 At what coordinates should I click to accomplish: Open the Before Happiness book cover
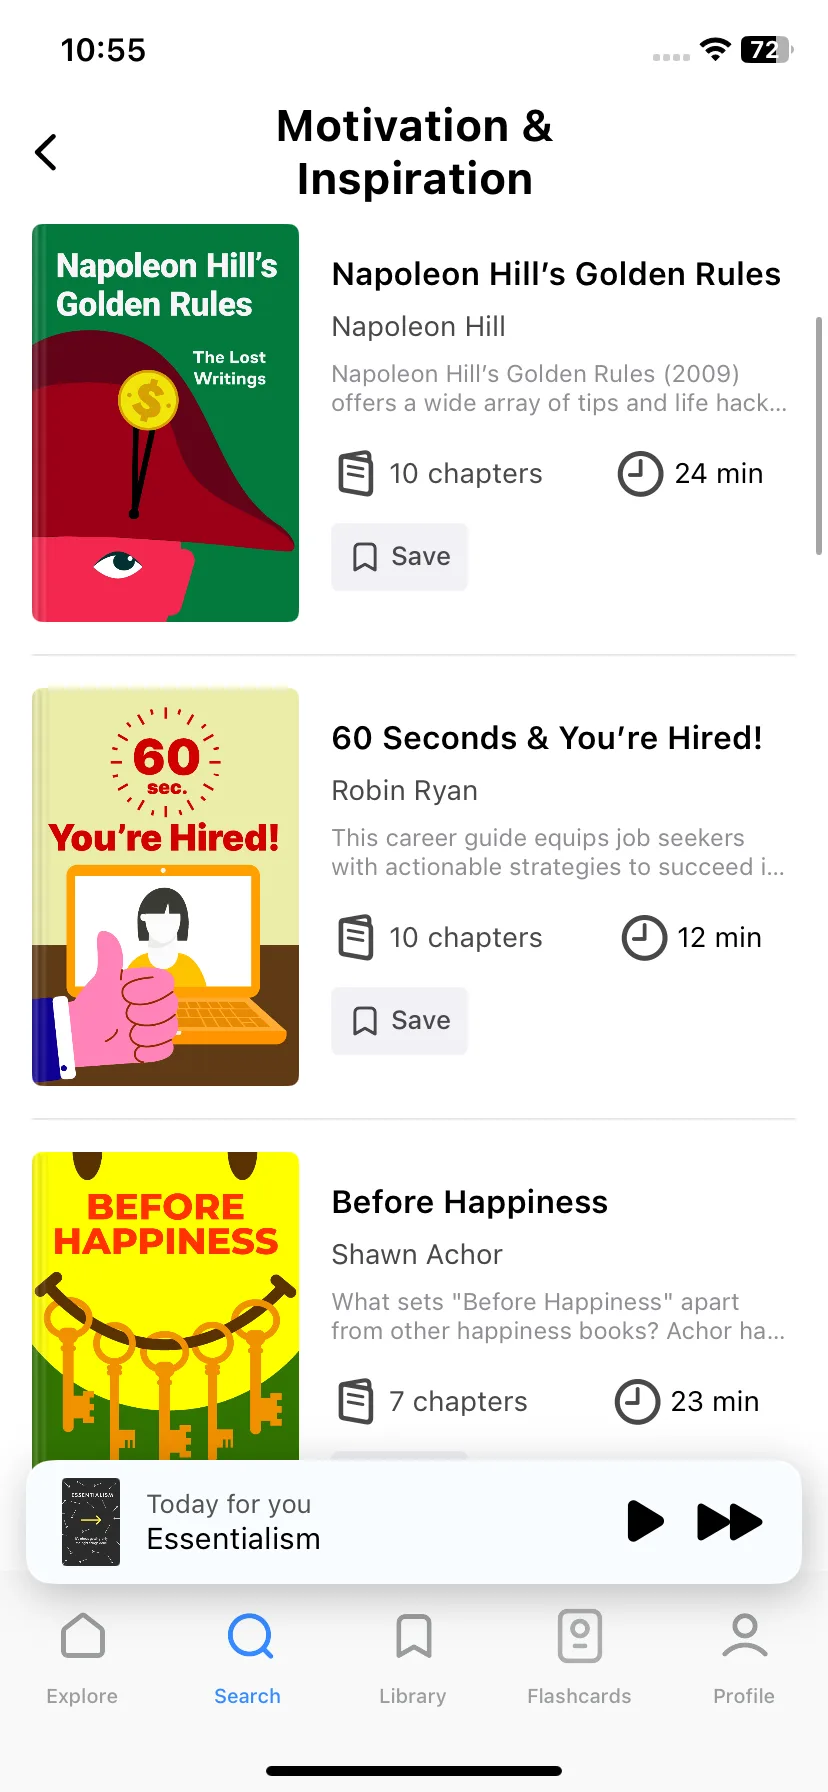point(165,1306)
